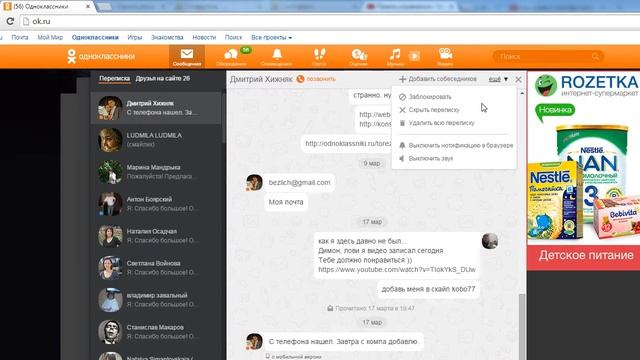Reload the page with the browser refresh icon
The height and width of the screenshot is (360, 640).
click(x=10, y=21)
